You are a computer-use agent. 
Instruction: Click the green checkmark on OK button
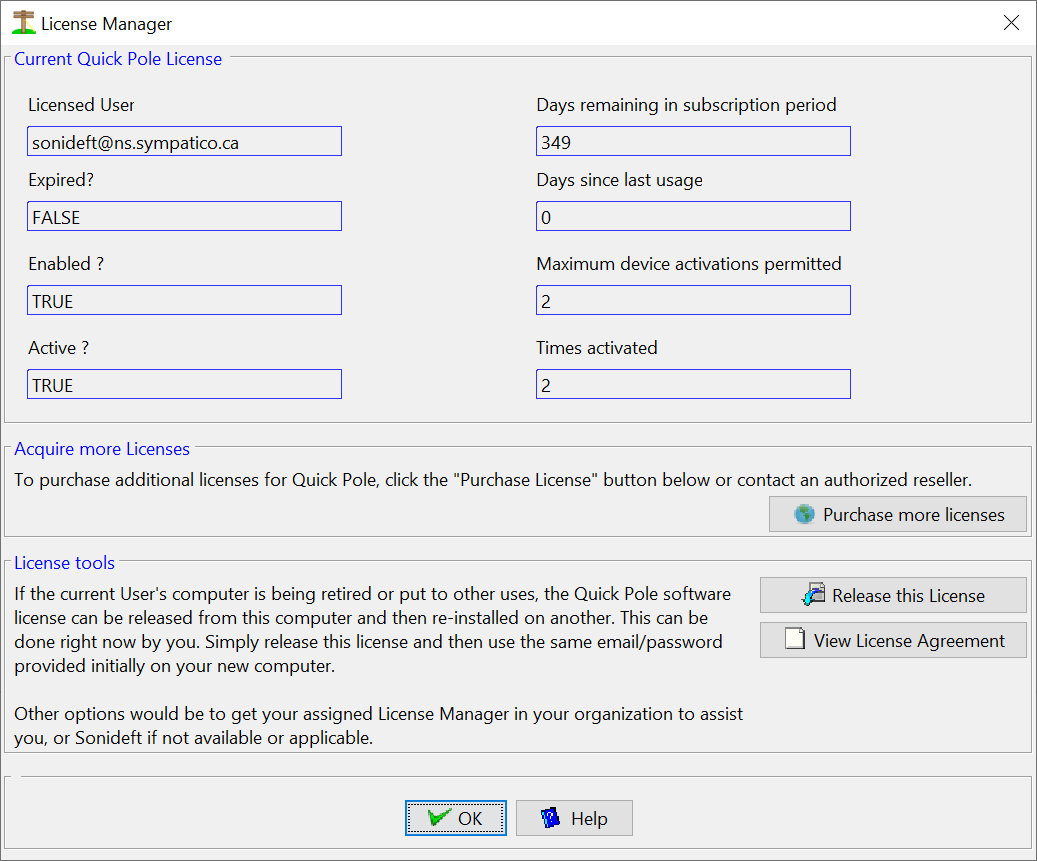tap(440, 817)
